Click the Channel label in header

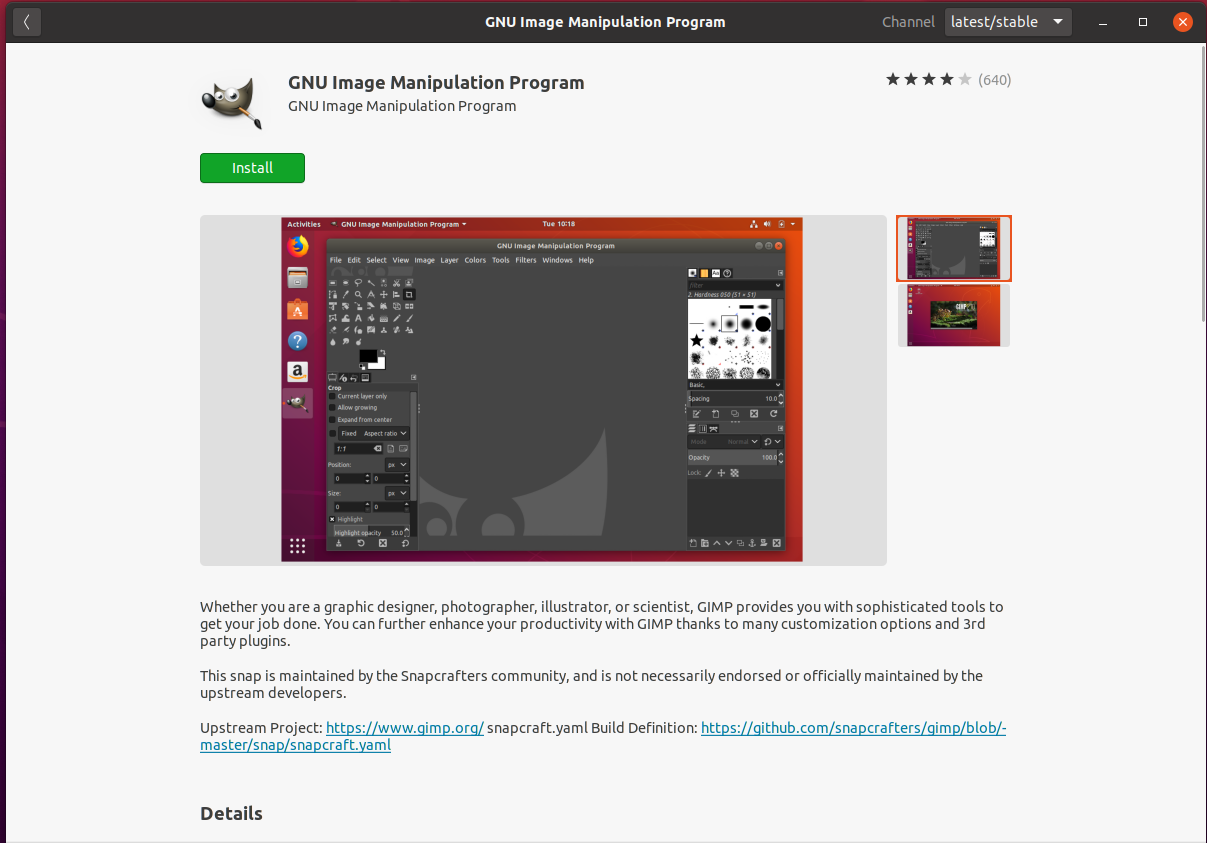pos(908,22)
